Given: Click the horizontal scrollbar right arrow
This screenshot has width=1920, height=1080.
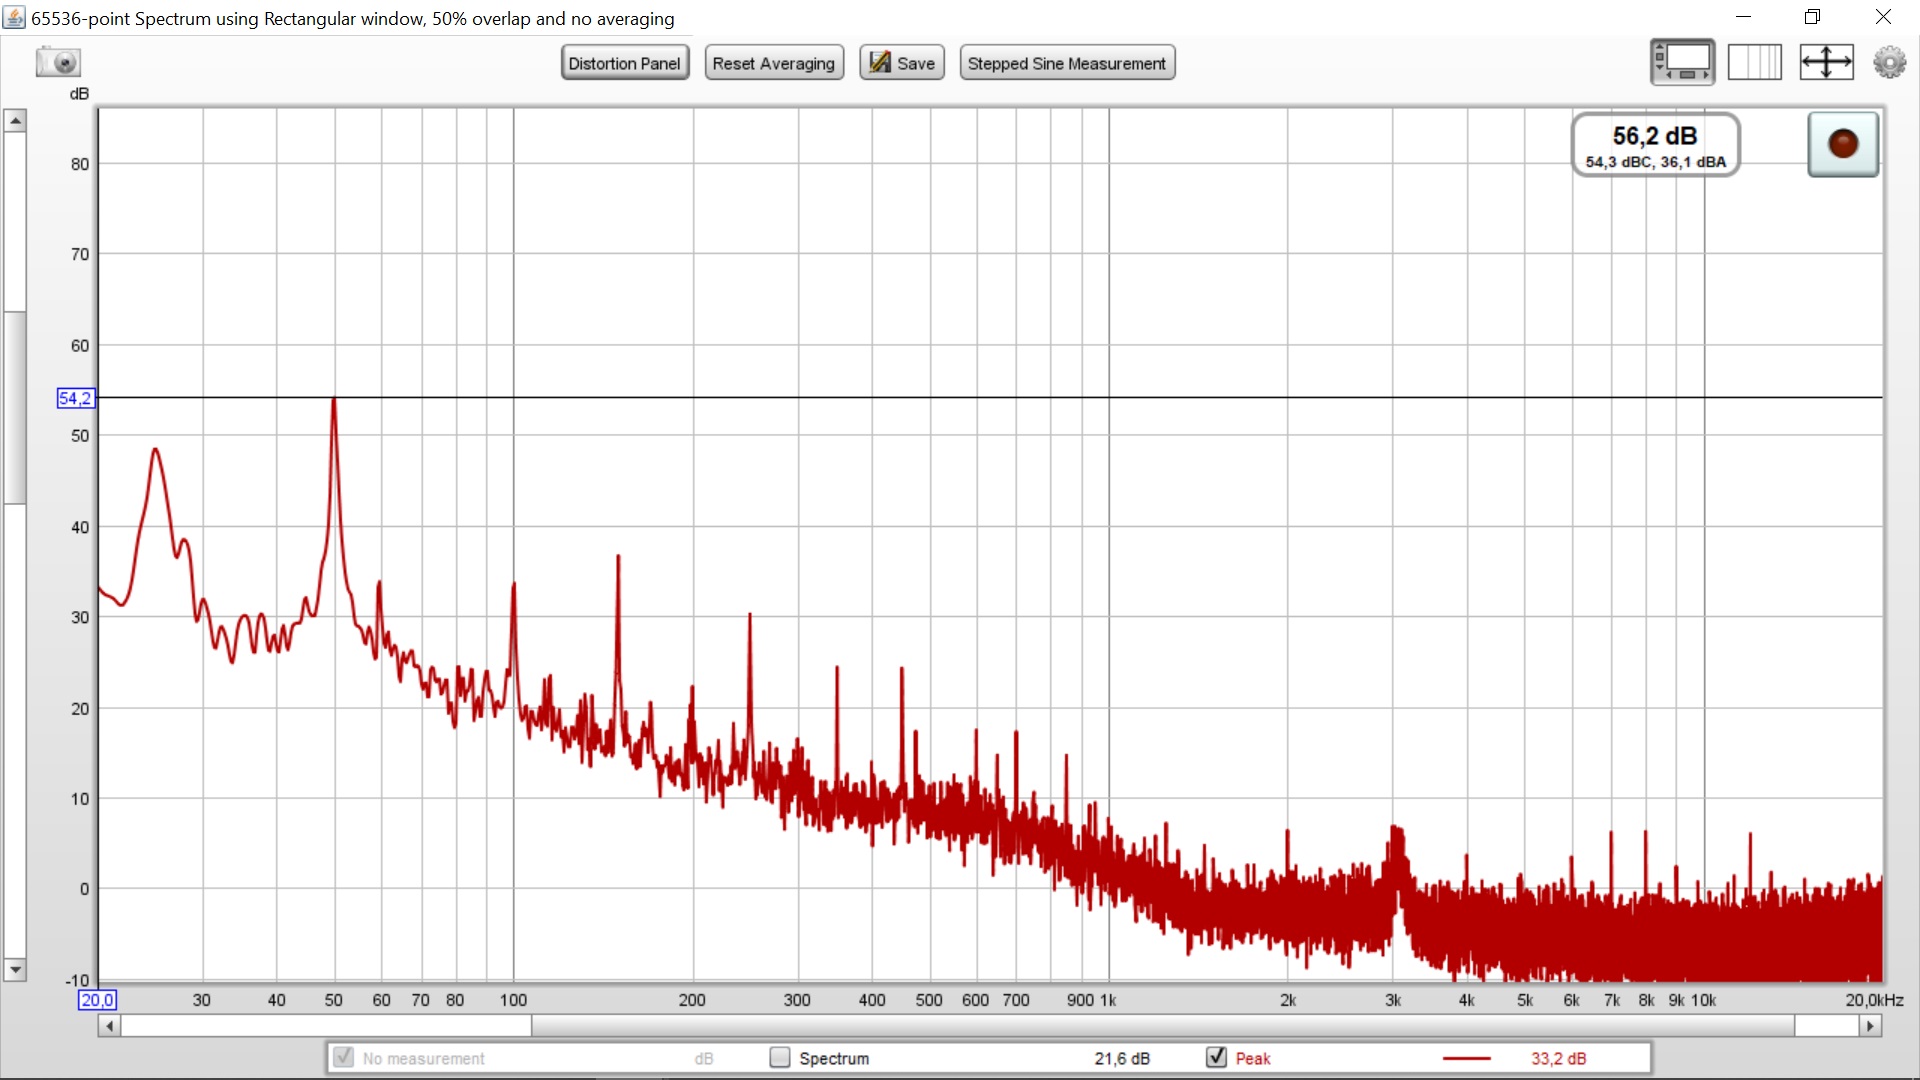Looking at the screenshot, I should (x=1869, y=1026).
